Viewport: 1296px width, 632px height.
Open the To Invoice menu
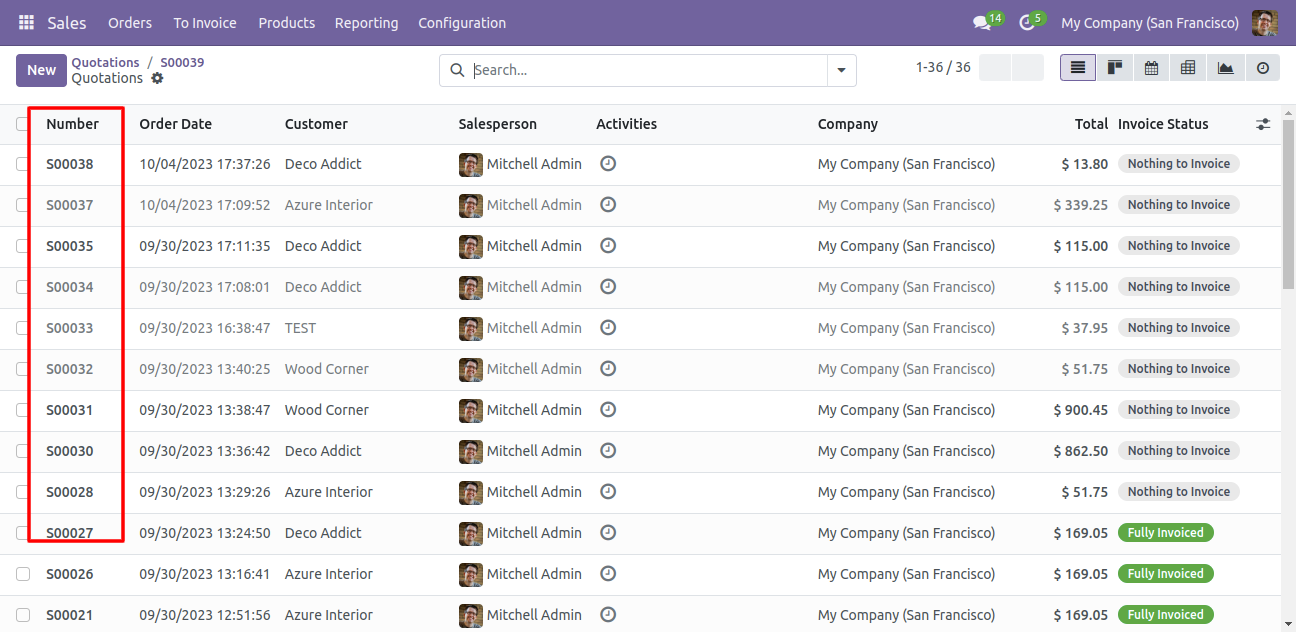coord(205,22)
